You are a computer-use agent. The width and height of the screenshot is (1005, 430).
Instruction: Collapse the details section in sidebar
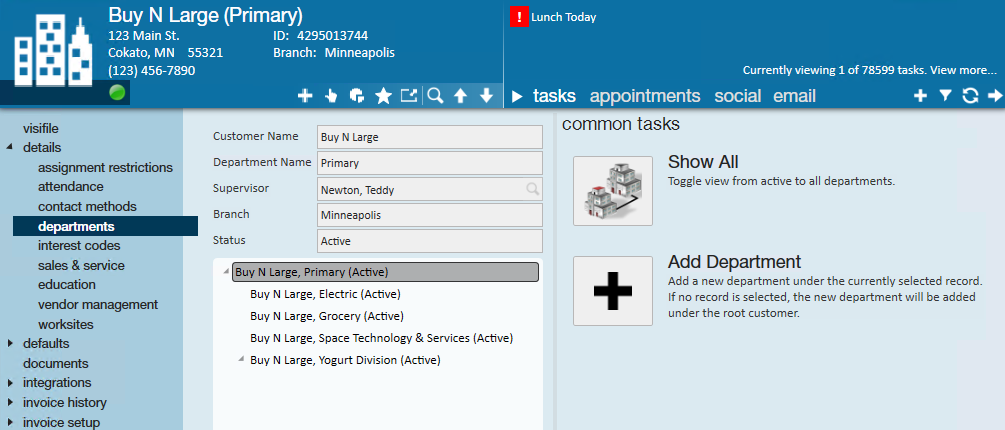[x=10, y=147]
